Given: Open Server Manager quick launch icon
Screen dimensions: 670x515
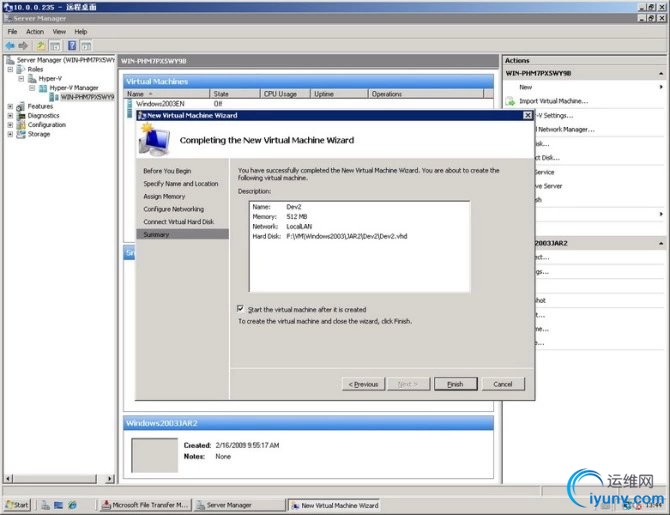Looking at the screenshot, I should pos(45,505).
